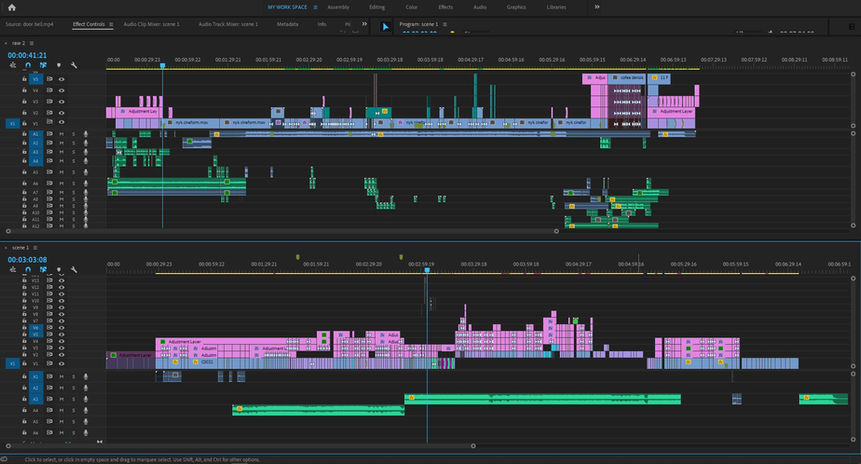Screen dimensions: 861x464
Task: Hide track V5 output in raw 2 timeline
Action: [61, 78]
